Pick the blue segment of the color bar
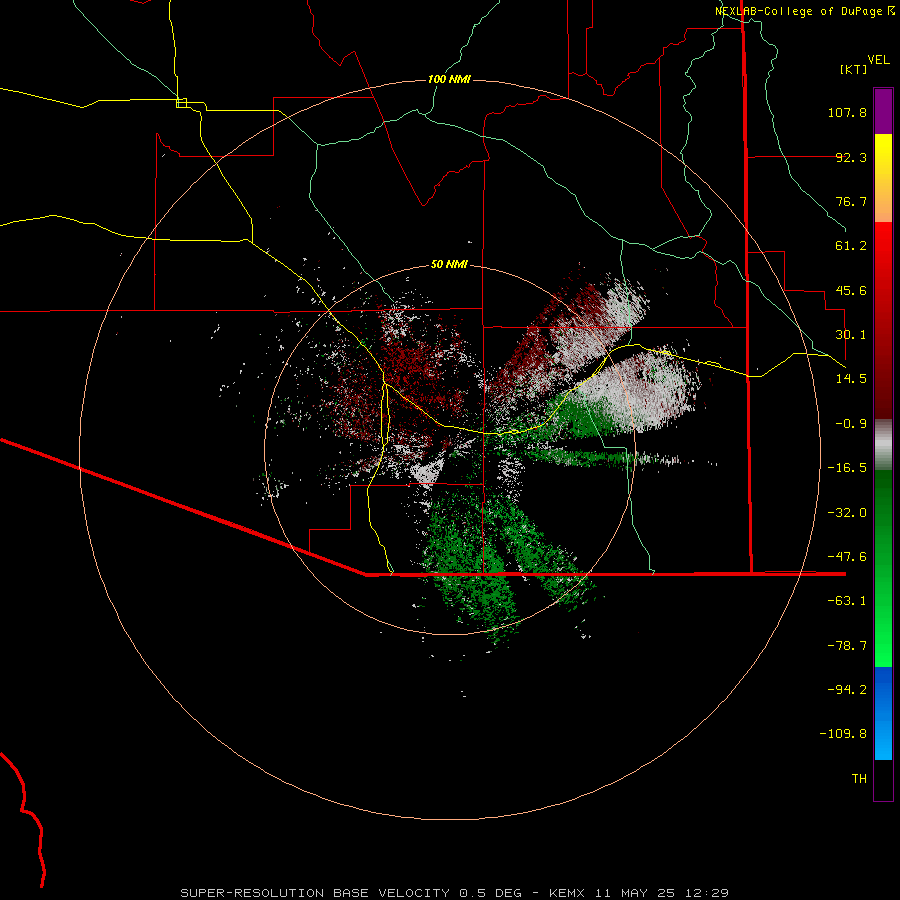 click(883, 713)
